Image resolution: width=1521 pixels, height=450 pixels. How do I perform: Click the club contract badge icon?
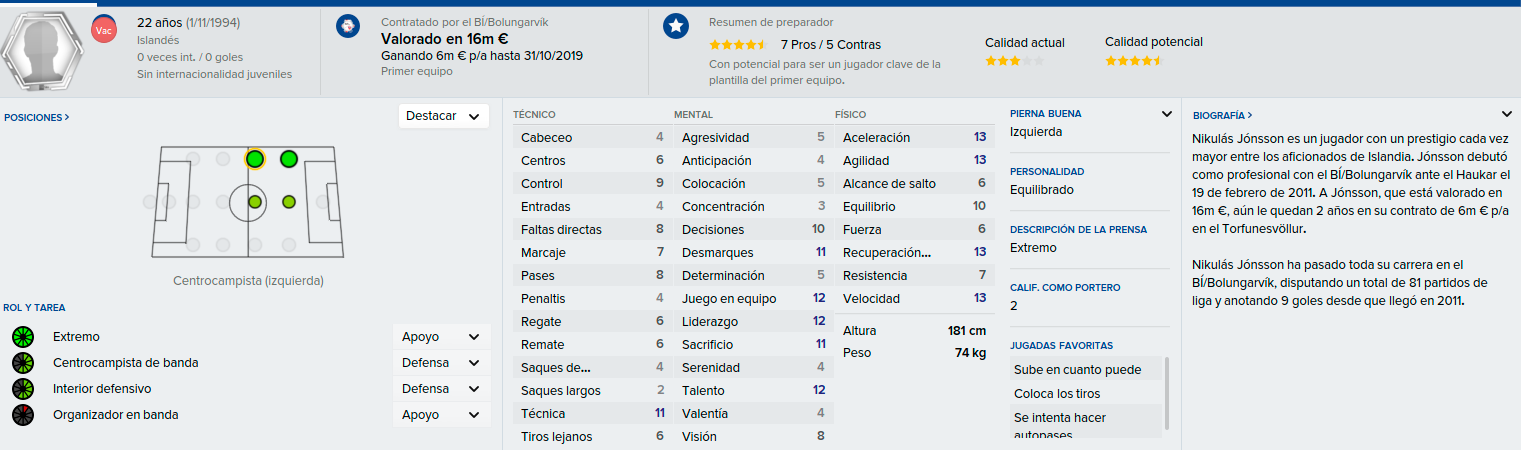348,27
